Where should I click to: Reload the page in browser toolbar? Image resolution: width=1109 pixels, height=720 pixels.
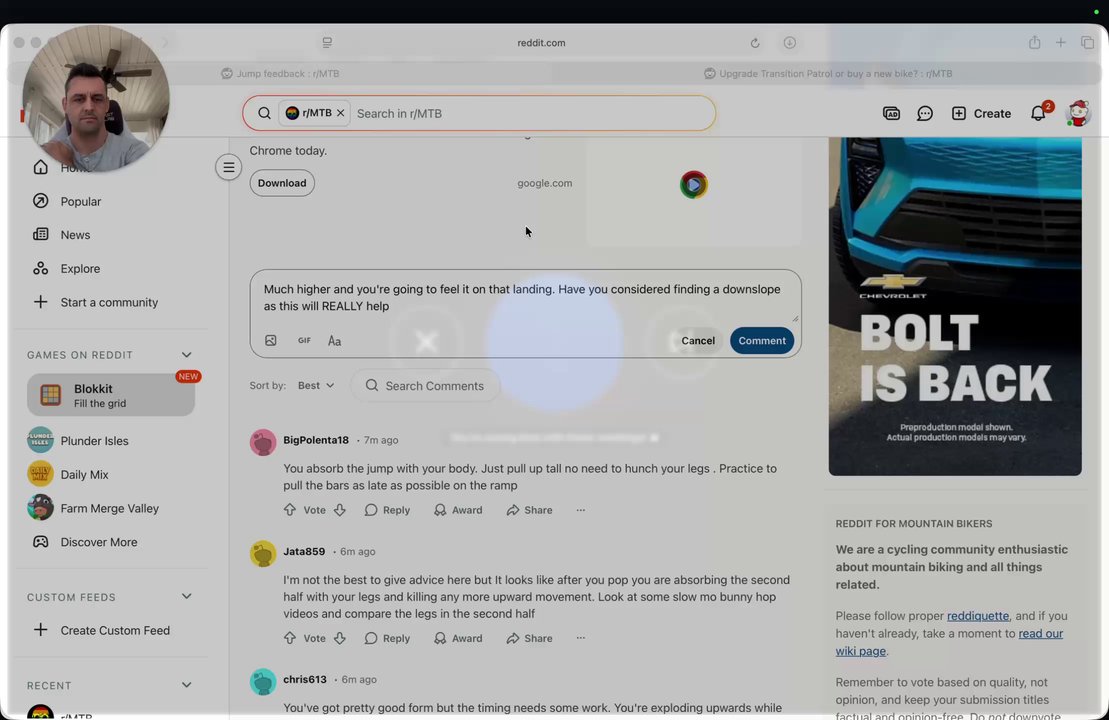[x=755, y=43]
